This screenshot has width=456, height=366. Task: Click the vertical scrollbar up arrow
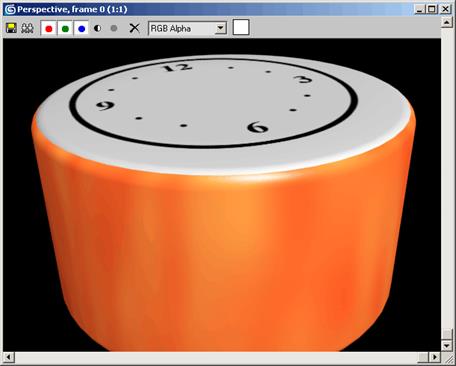tap(446, 22)
